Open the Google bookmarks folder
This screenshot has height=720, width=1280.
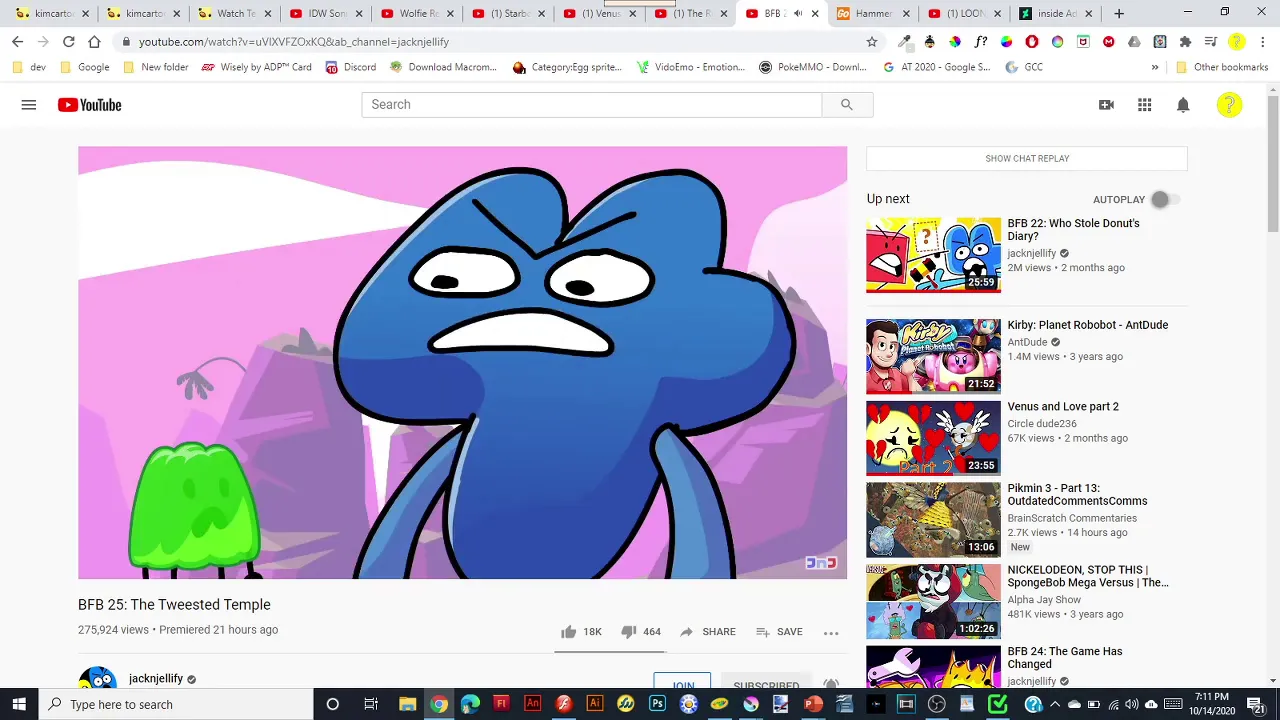(85, 67)
